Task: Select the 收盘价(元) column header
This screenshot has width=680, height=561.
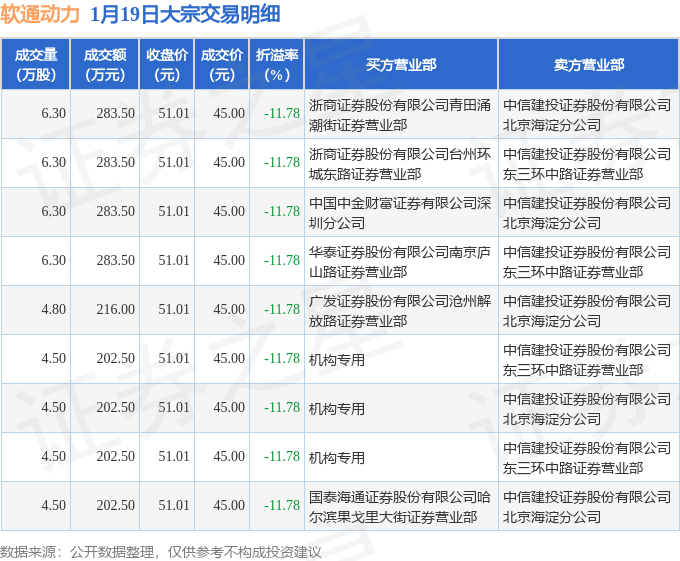Action: click(x=167, y=65)
